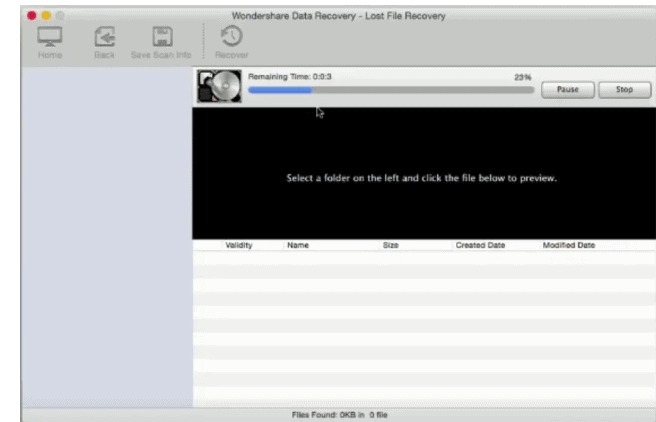Screen dimensions: 656x422
Task: Click the blue scan progress bar
Action: point(391,90)
